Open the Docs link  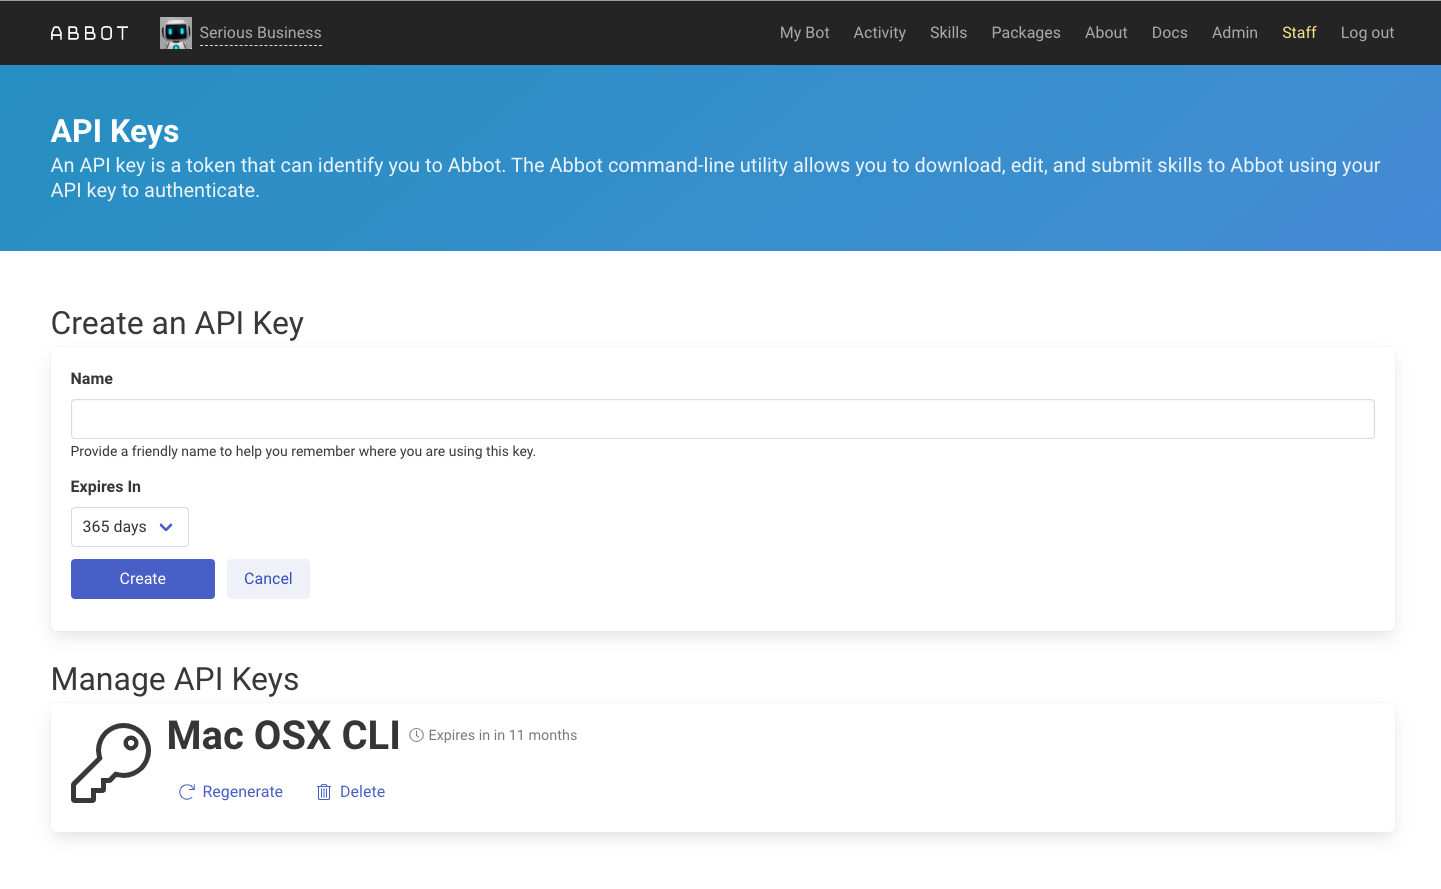[x=1170, y=33]
